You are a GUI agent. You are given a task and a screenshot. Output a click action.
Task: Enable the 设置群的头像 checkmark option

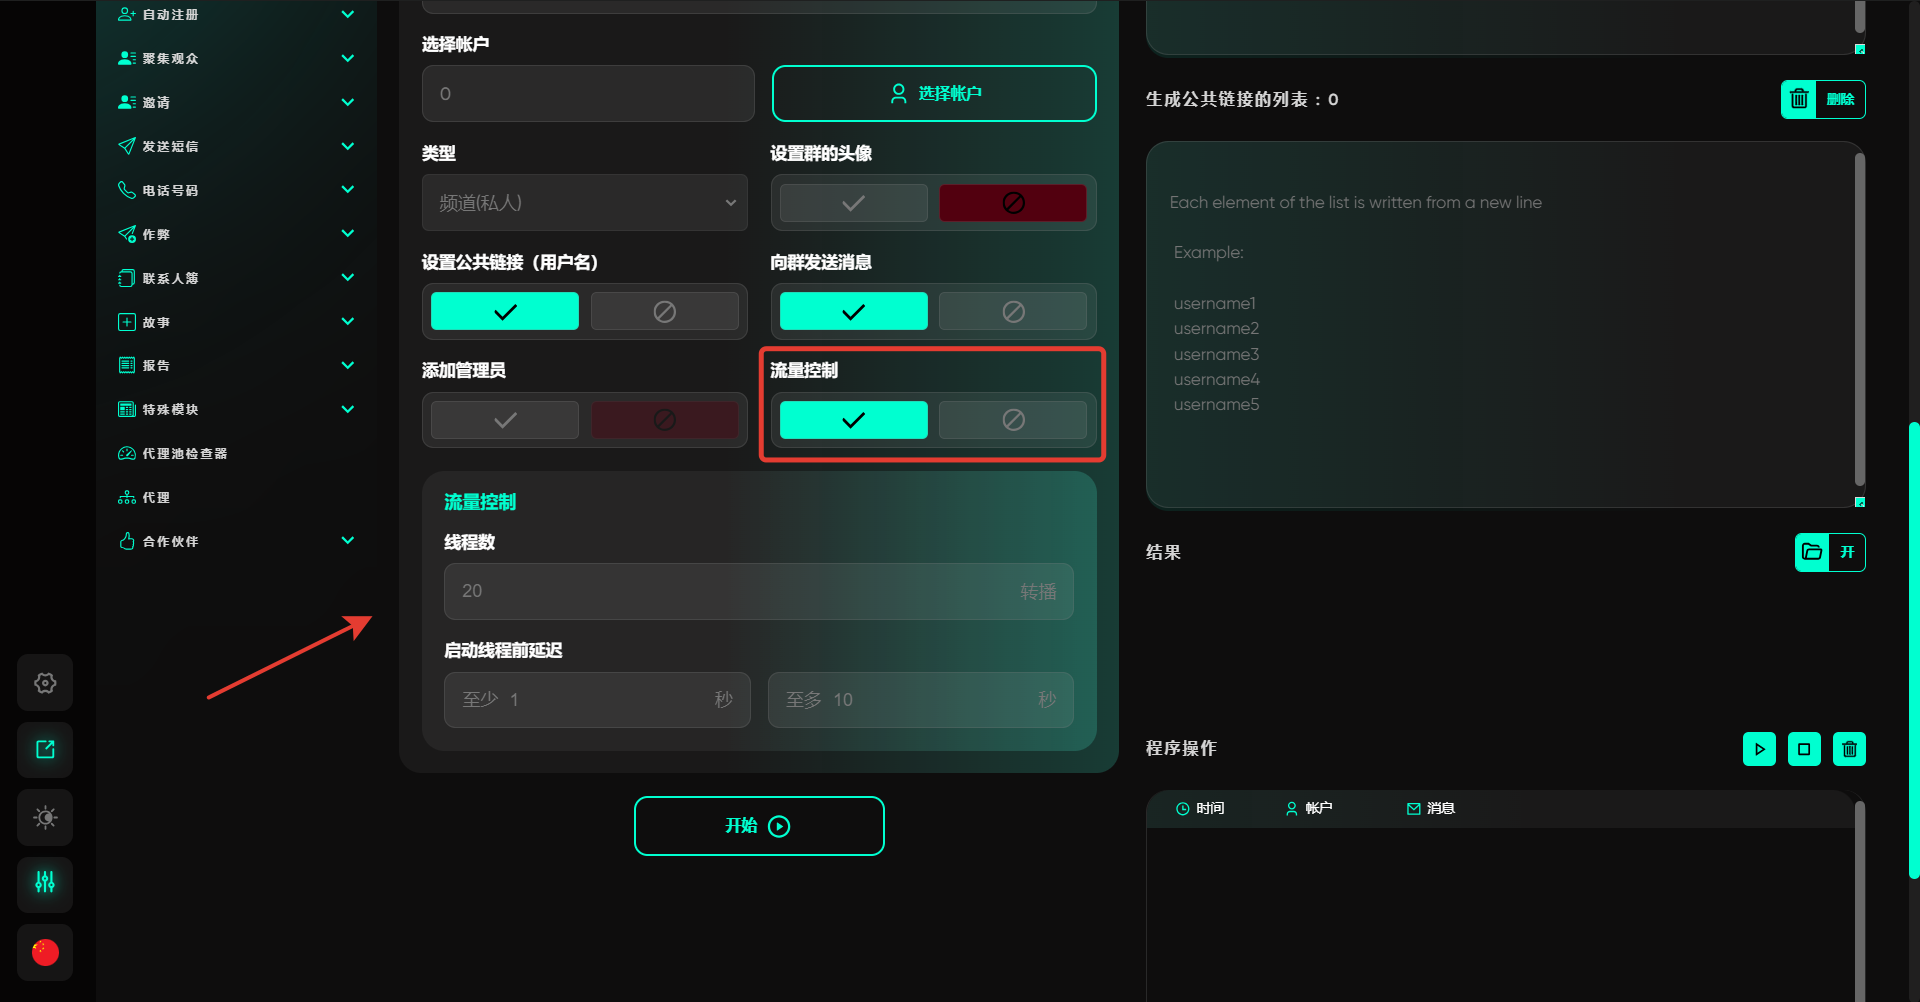click(x=853, y=203)
